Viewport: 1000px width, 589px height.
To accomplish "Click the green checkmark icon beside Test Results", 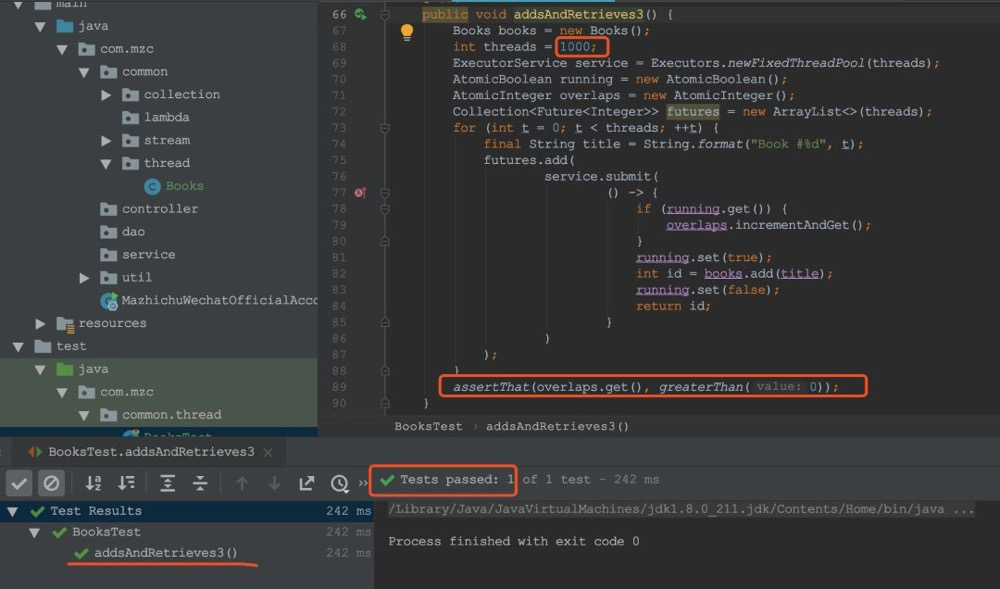I will pyautogui.click(x=38, y=511).
